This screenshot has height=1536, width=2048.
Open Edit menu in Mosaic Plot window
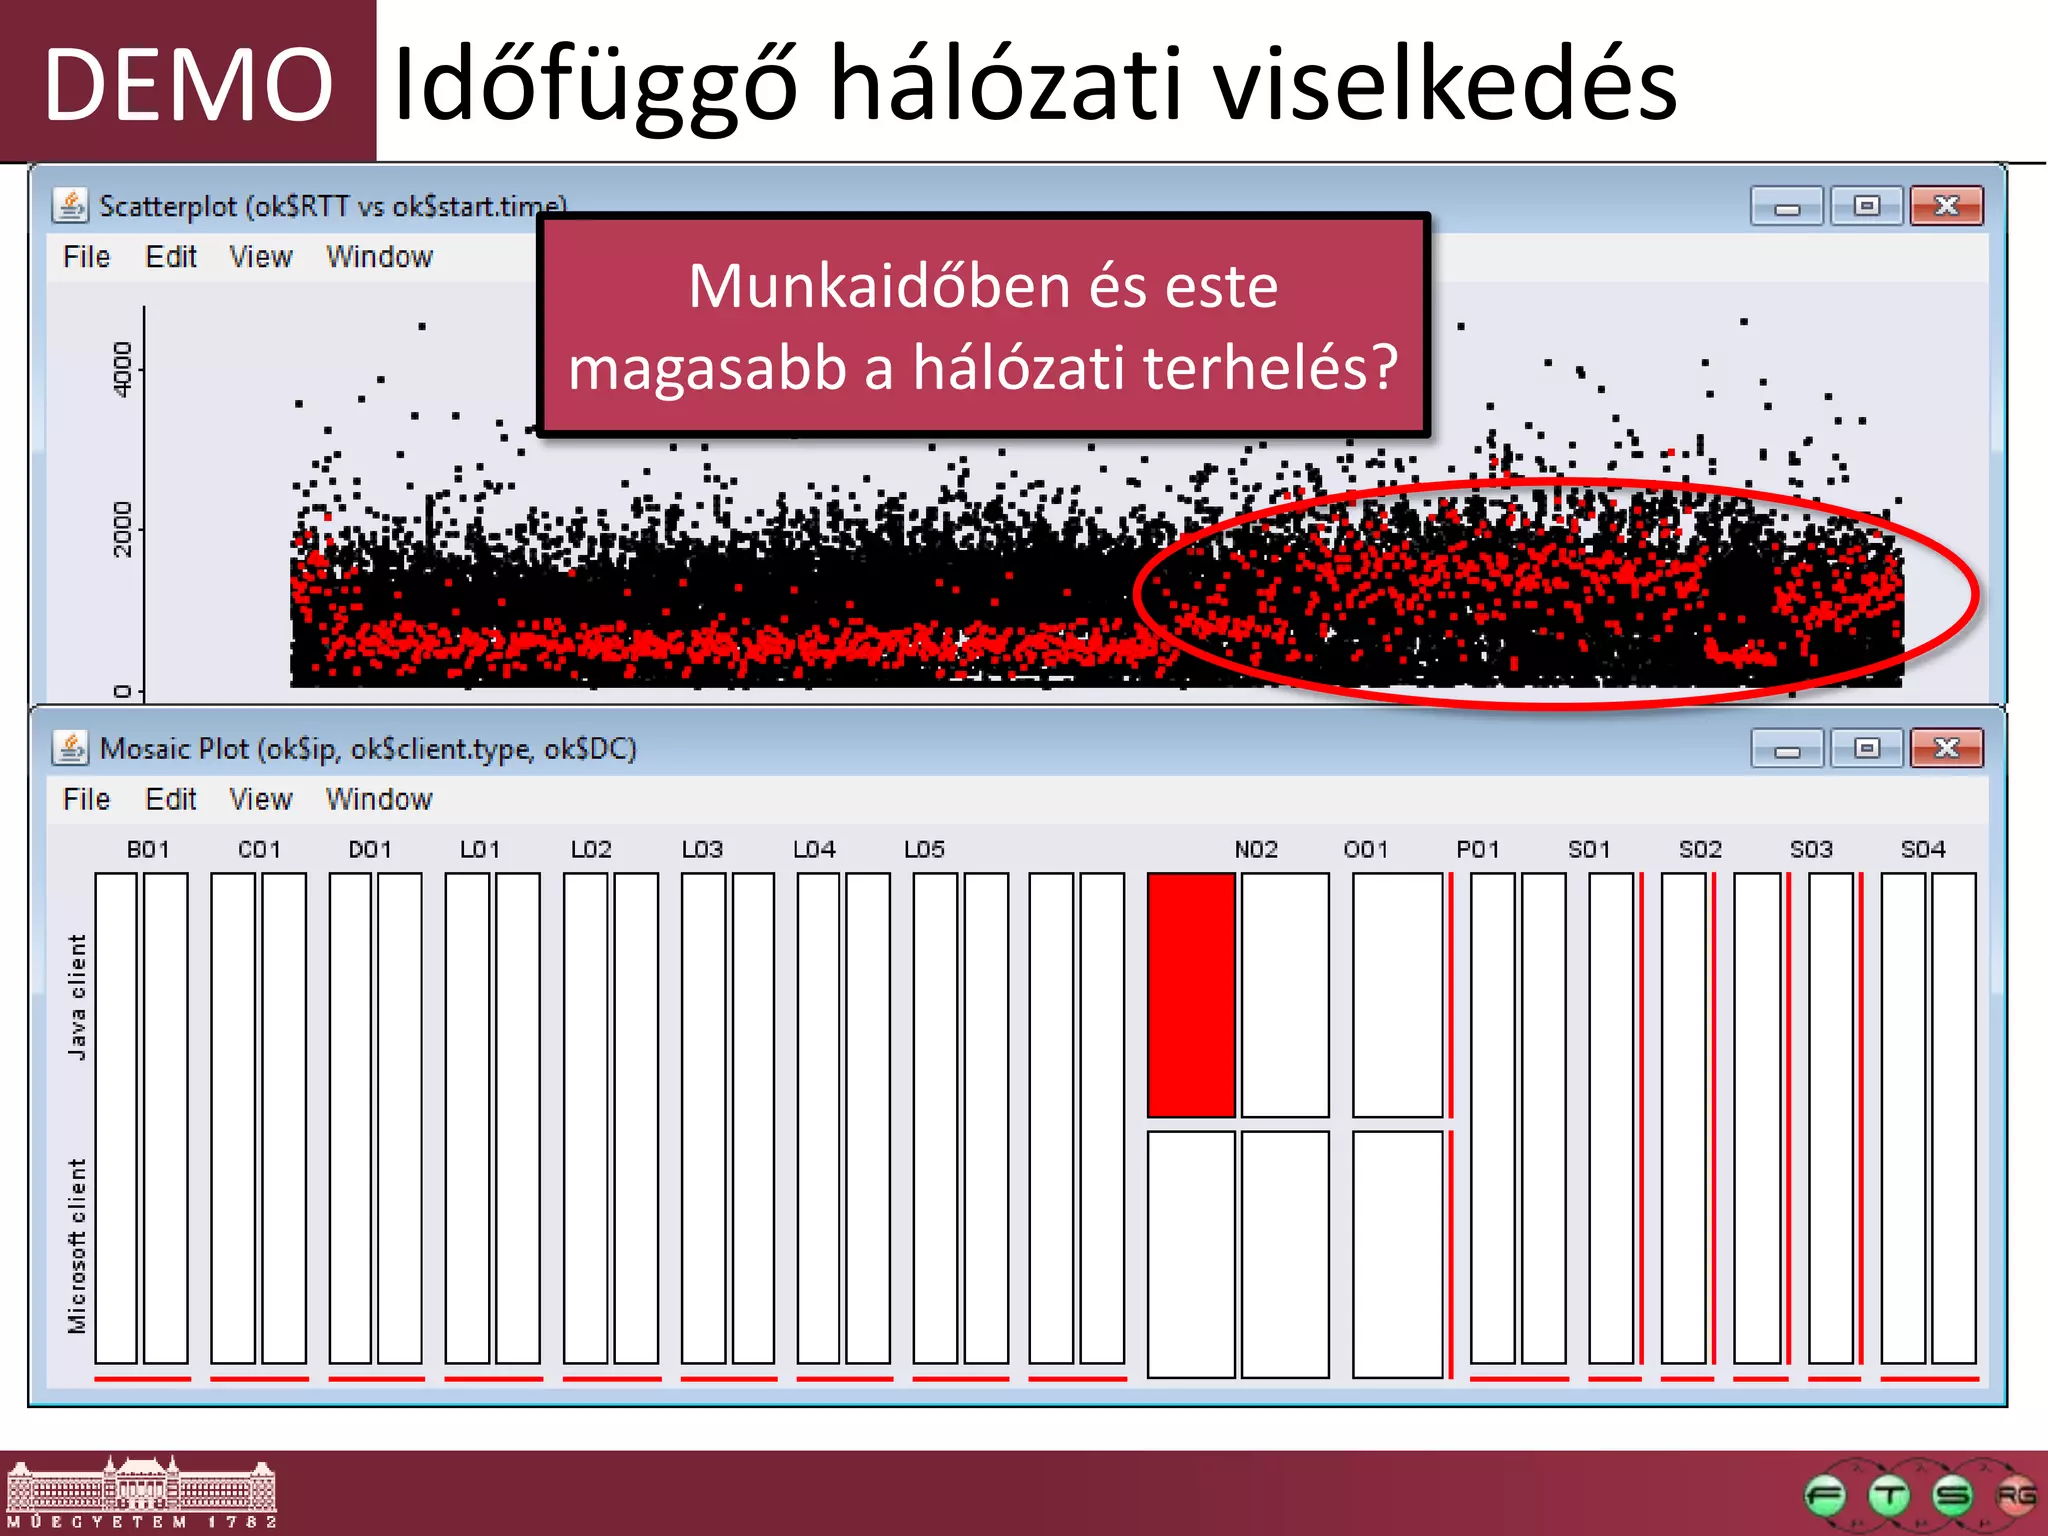coord(171,799)
